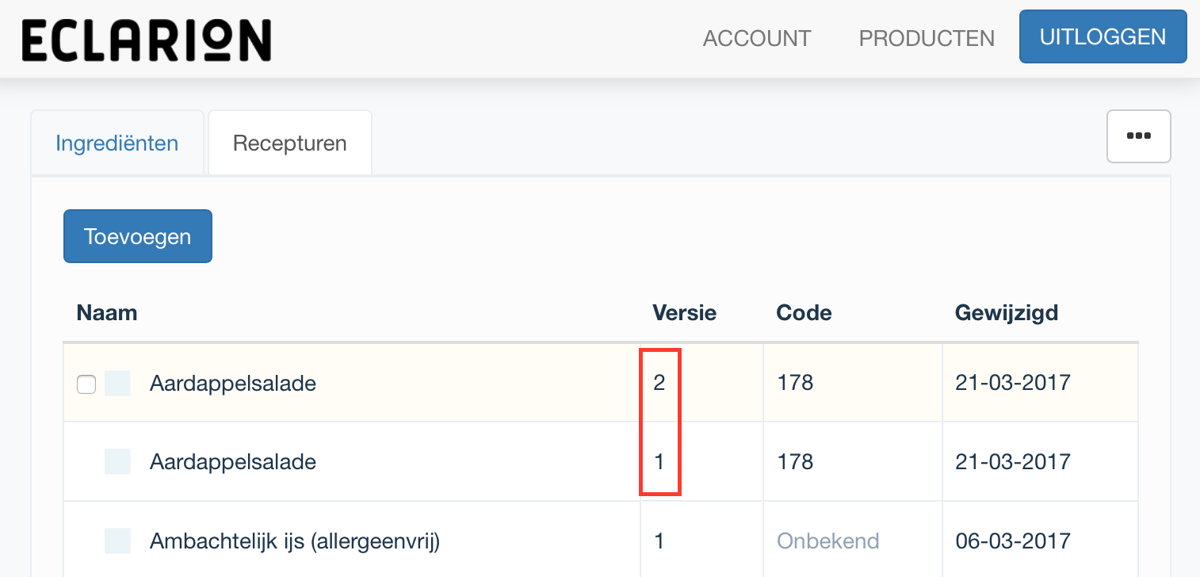The image size is (1200, 577).
Task: Click the thumbnail of Aardappelsalade version 2
Action: tap(118, 383)
